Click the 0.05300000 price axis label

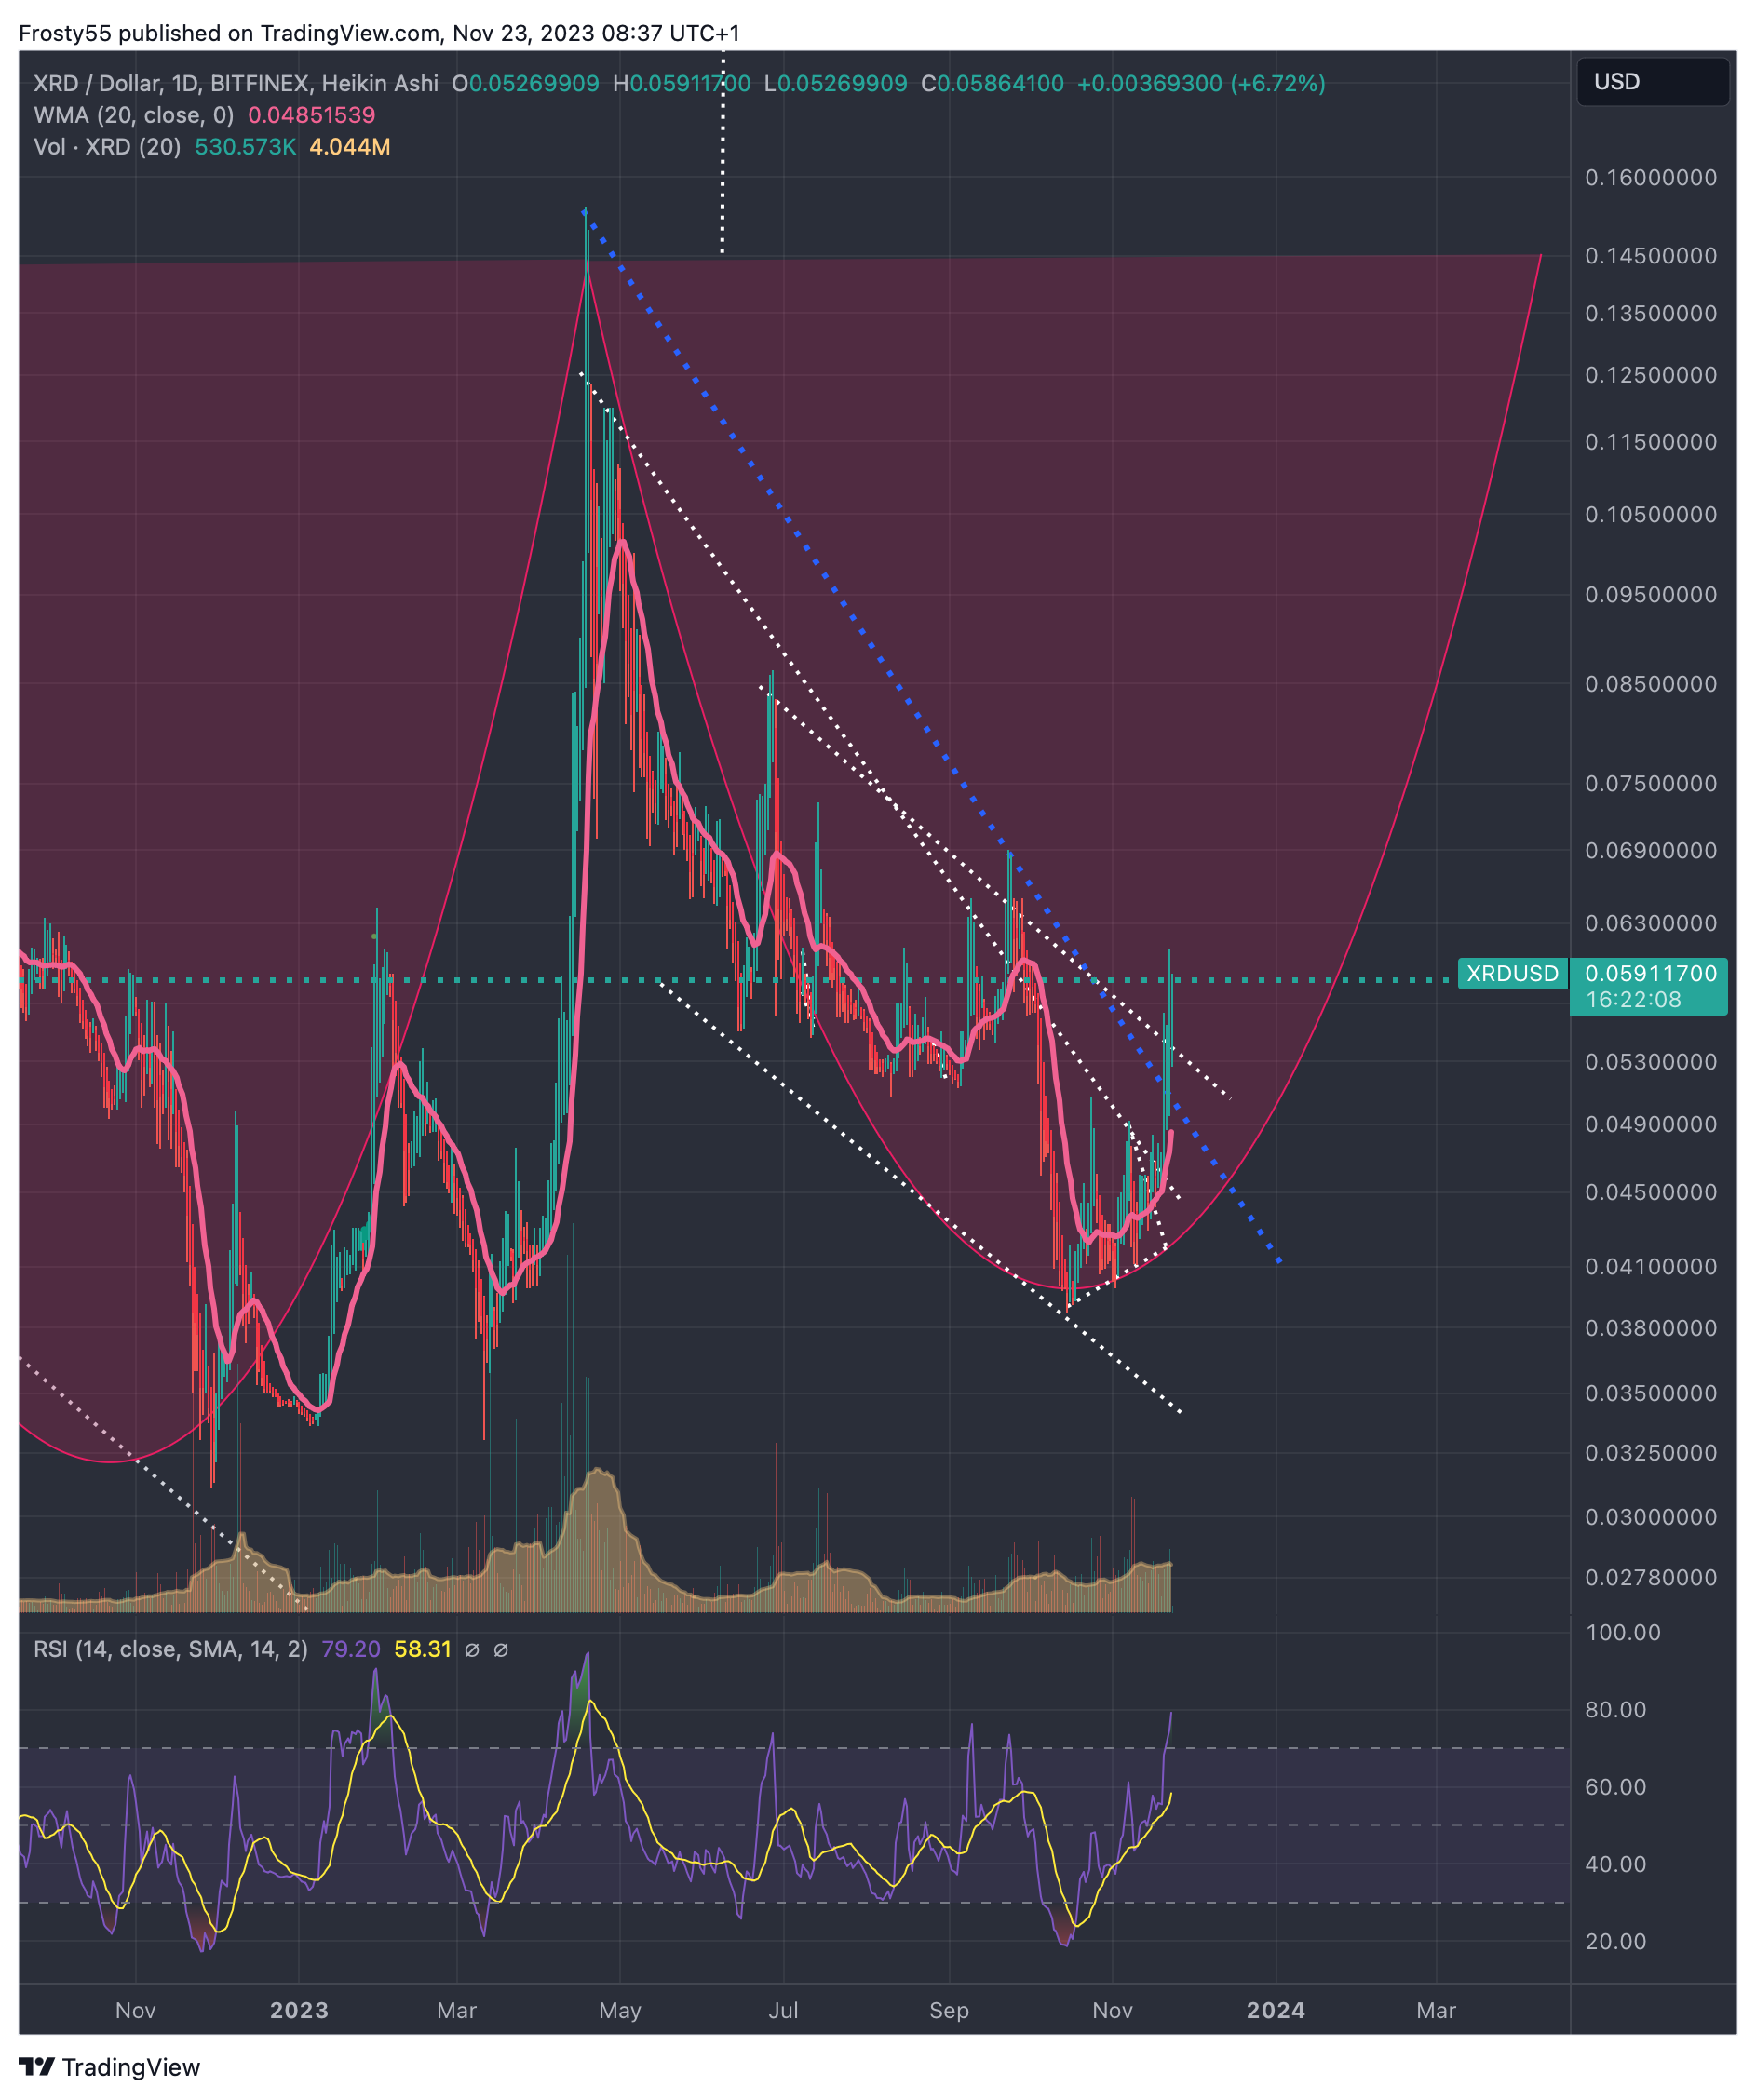[1651, 1062]
